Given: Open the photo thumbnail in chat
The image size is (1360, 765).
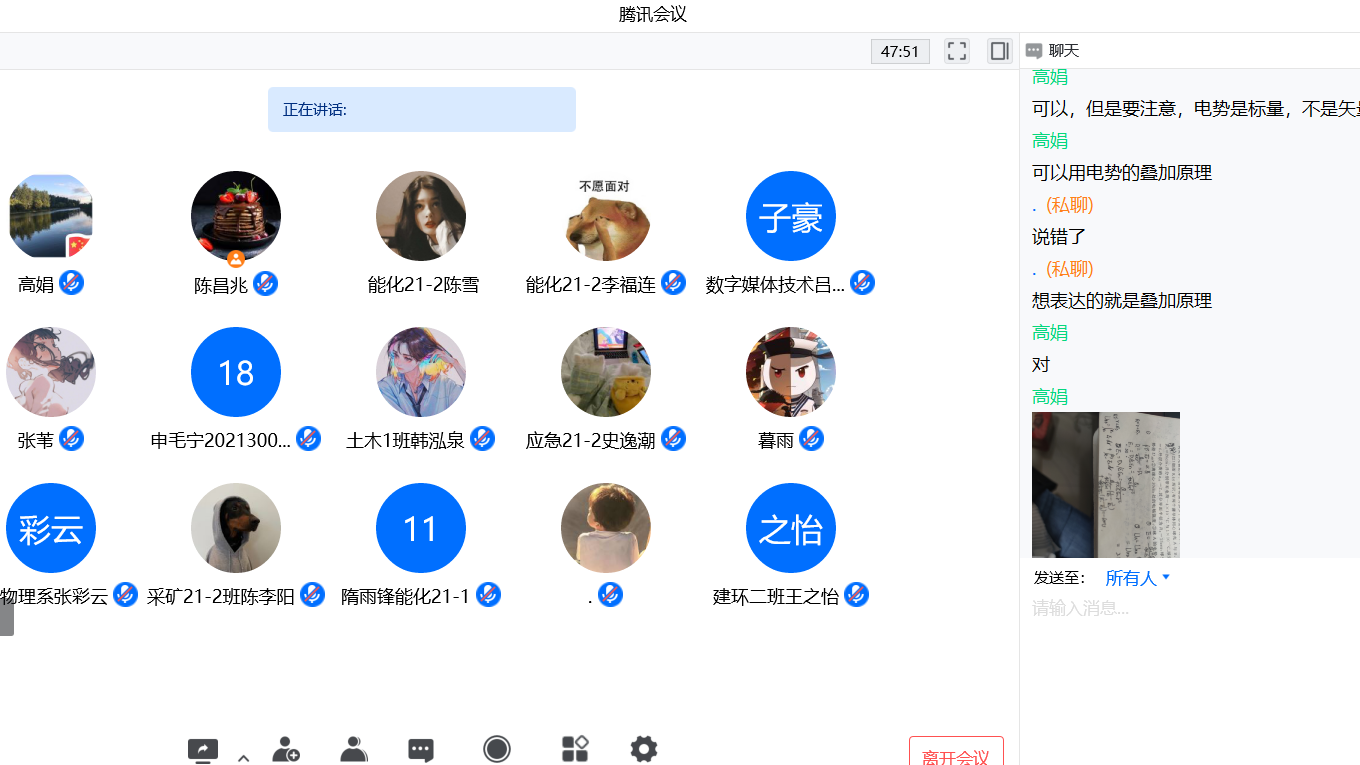Looking at the screenshot, I should [x=1106, y=484].
